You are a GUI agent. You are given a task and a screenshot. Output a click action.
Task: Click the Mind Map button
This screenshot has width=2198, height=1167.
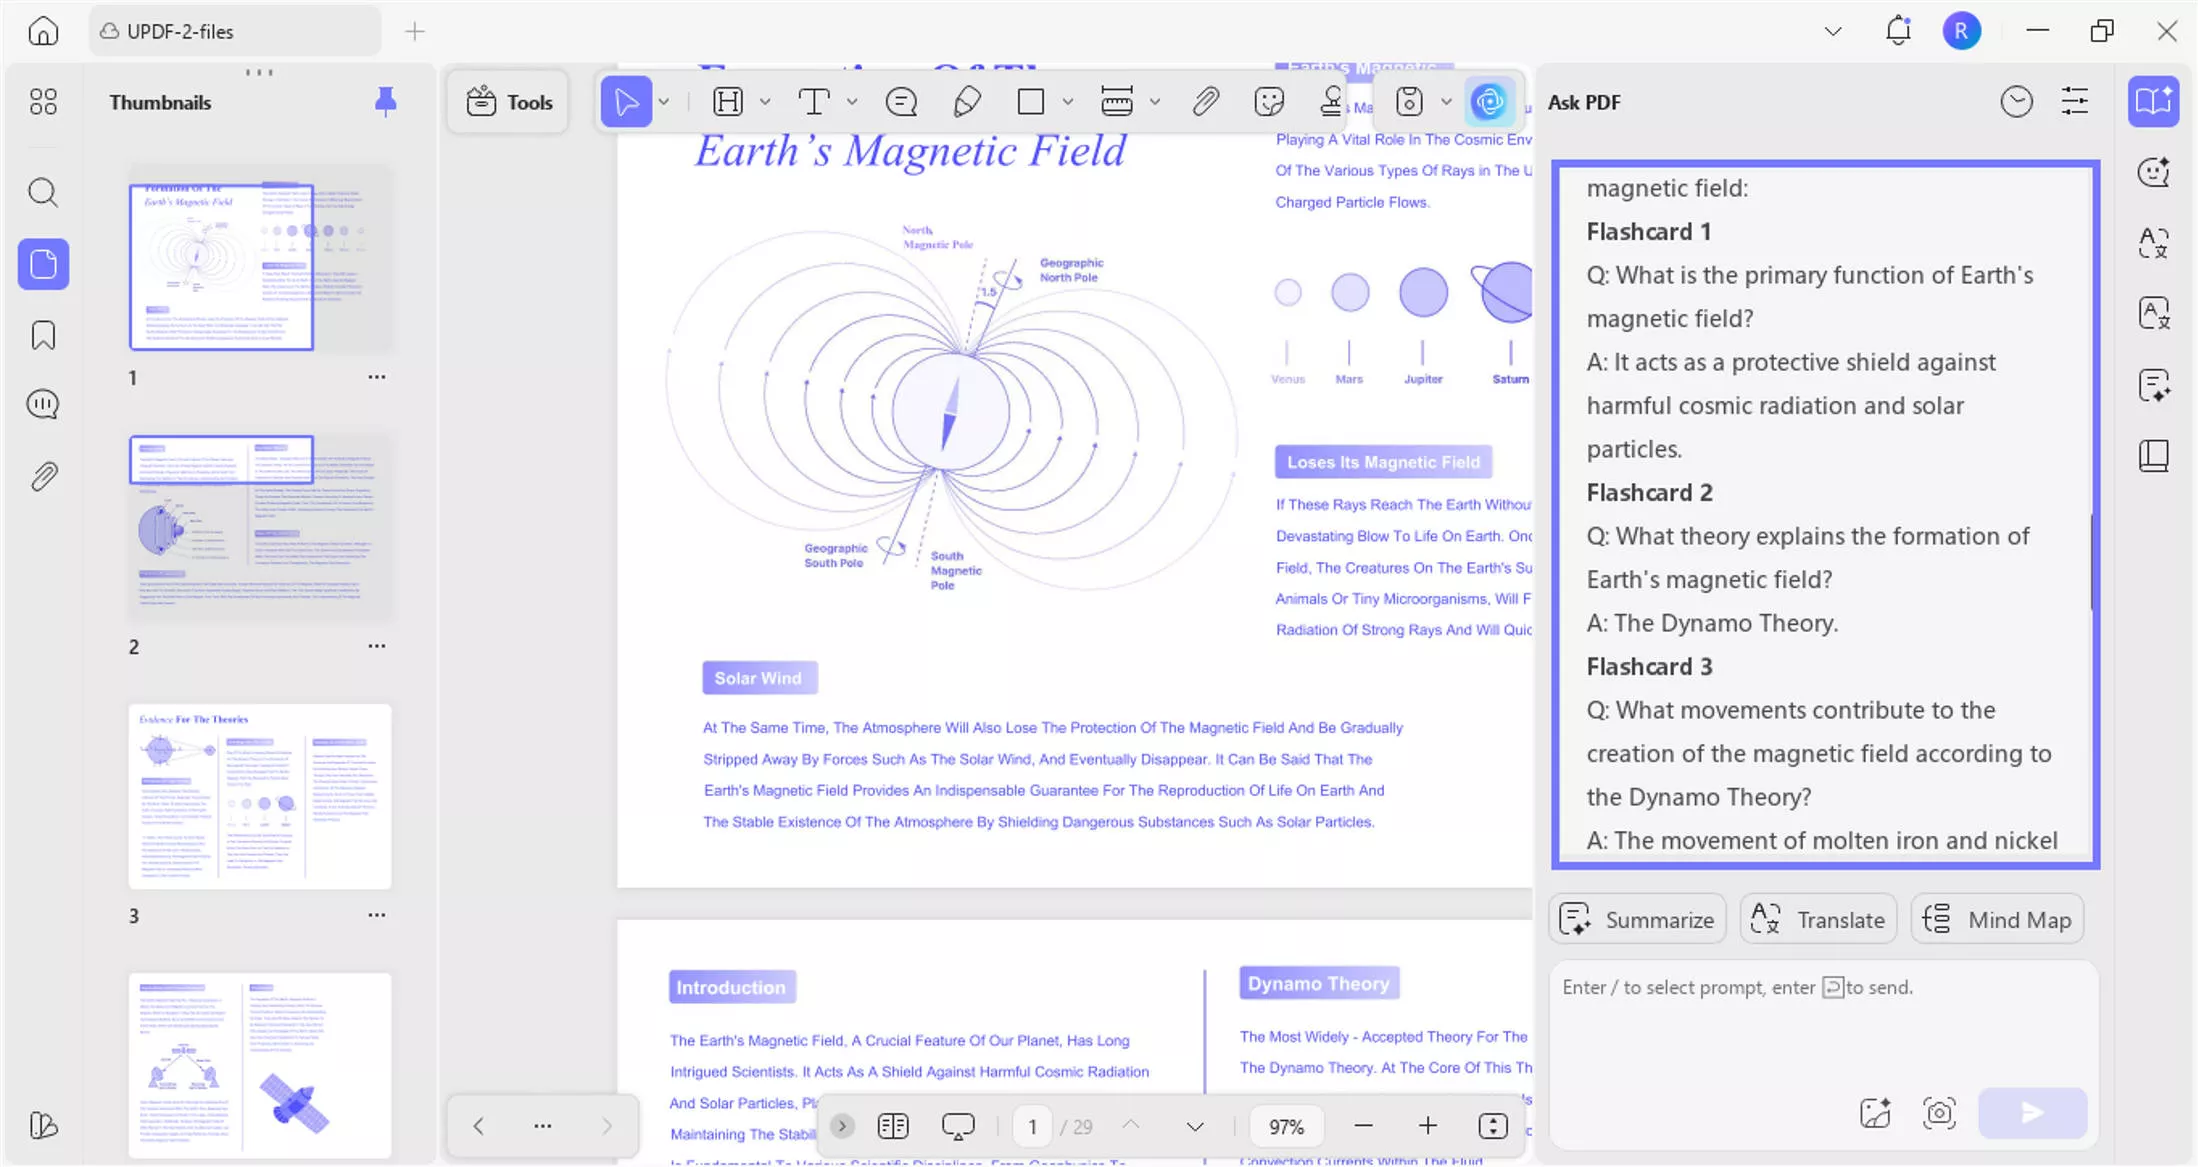click(1998, 919)
